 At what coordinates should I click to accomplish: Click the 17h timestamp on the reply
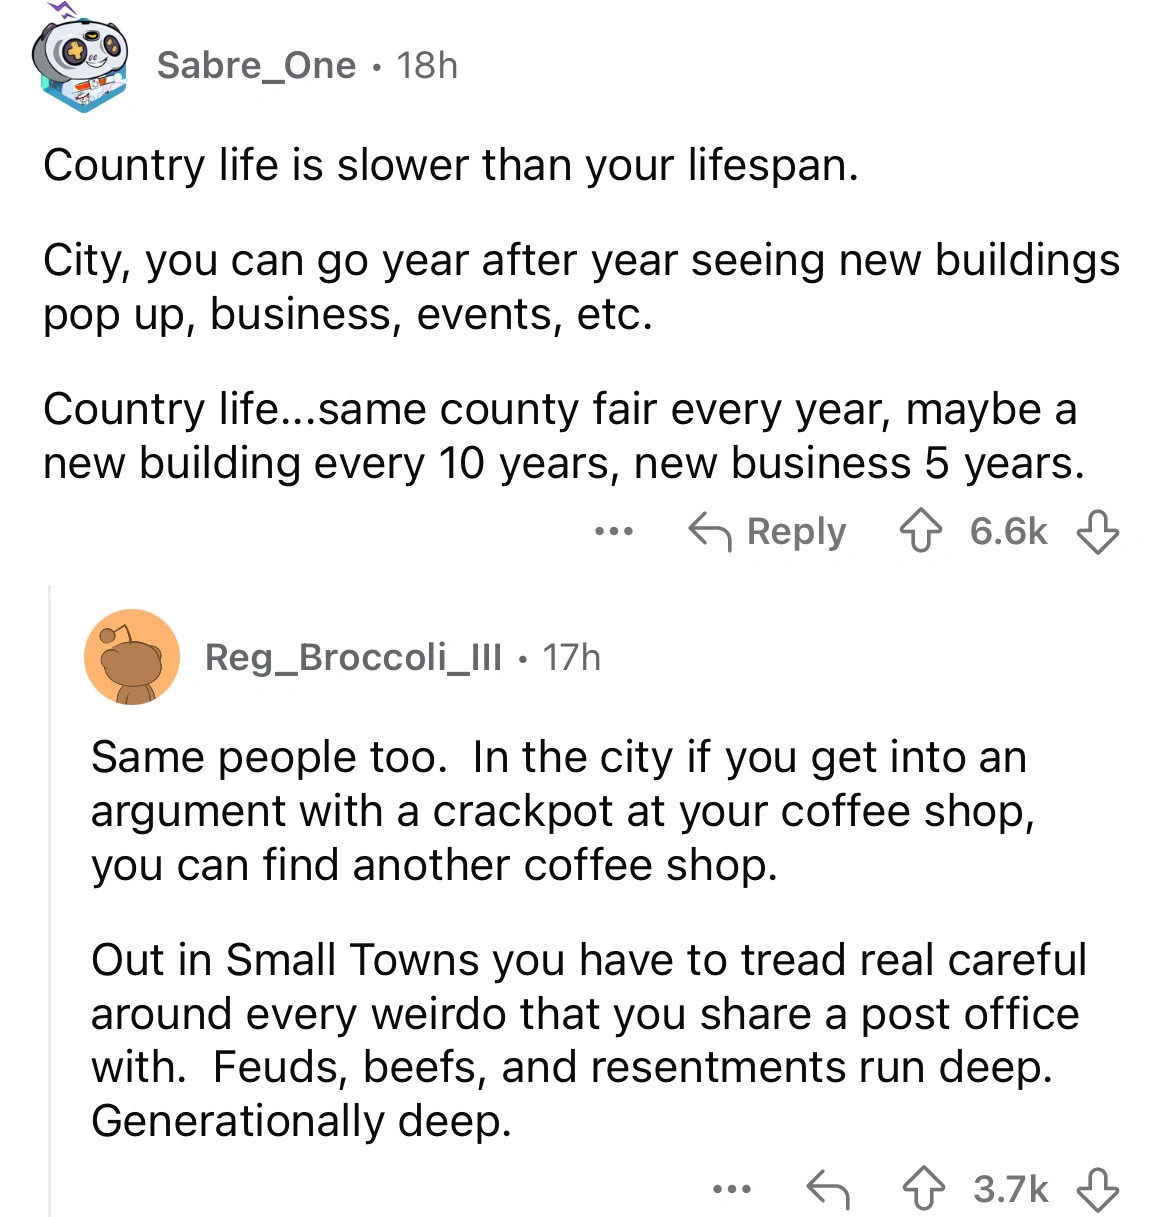coord(572,657)
